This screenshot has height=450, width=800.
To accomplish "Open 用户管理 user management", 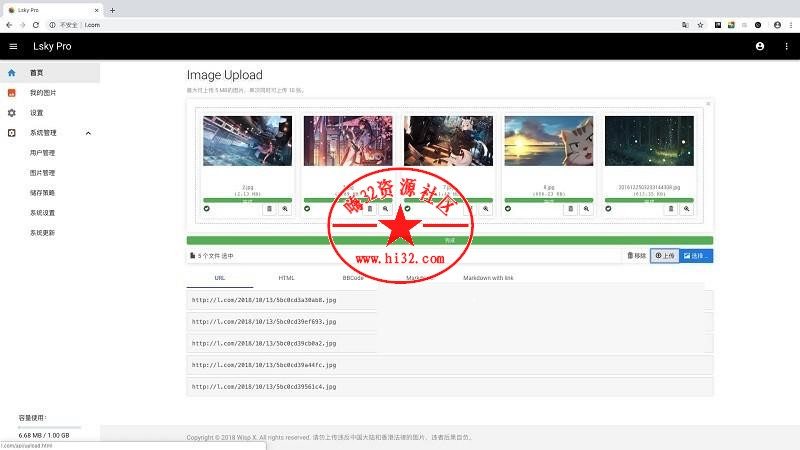I will tap(42, 153).
